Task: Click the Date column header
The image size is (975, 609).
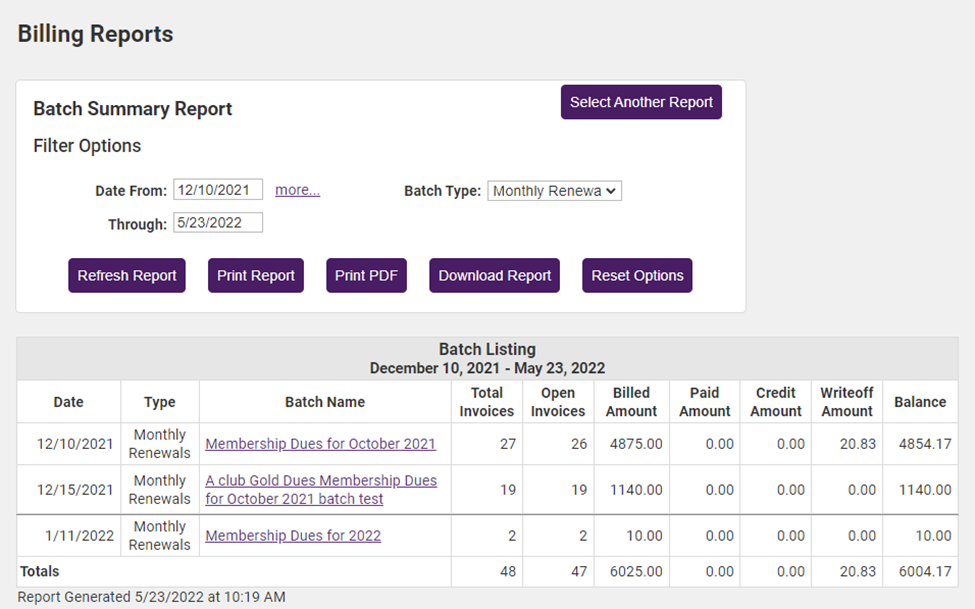Action: 68,401
